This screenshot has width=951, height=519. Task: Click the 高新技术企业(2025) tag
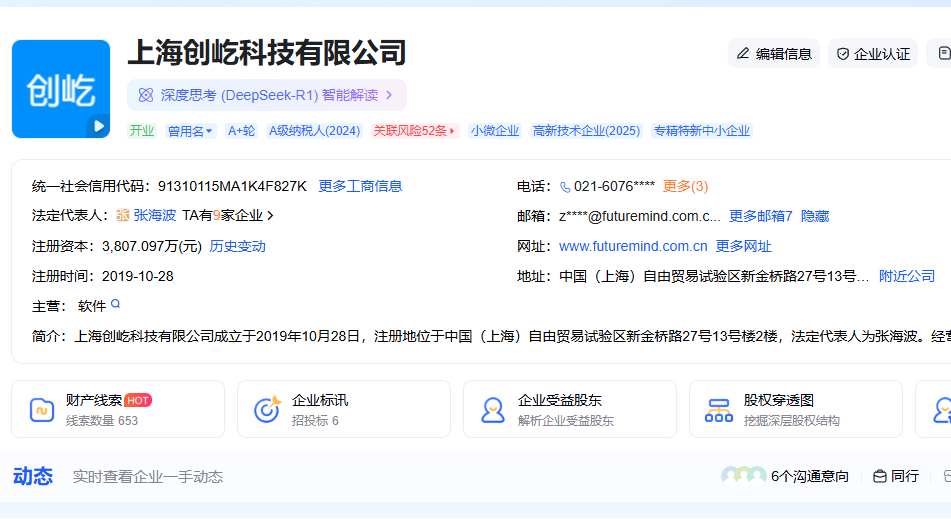586,131
